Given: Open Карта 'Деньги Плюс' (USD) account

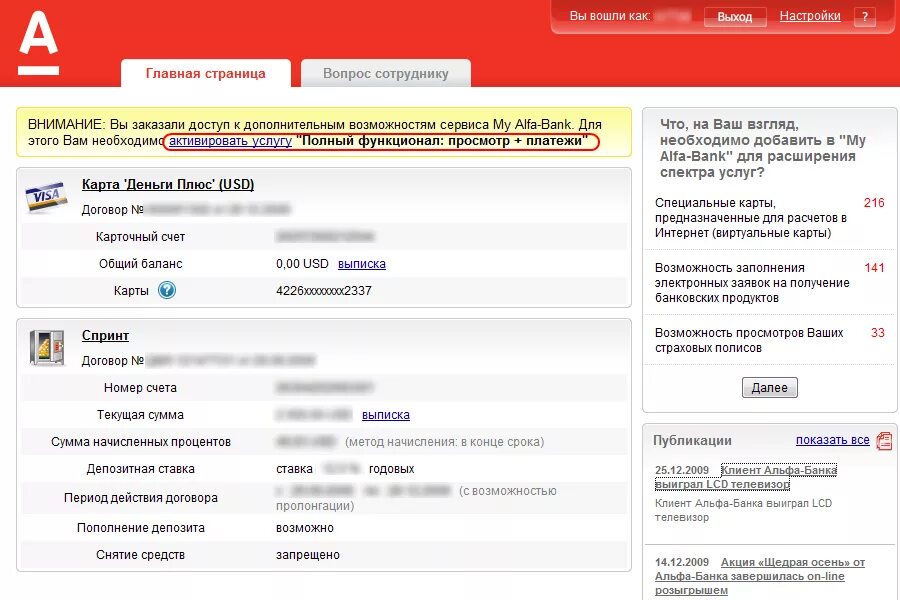Looking at the screenshot, I should 168,184.
